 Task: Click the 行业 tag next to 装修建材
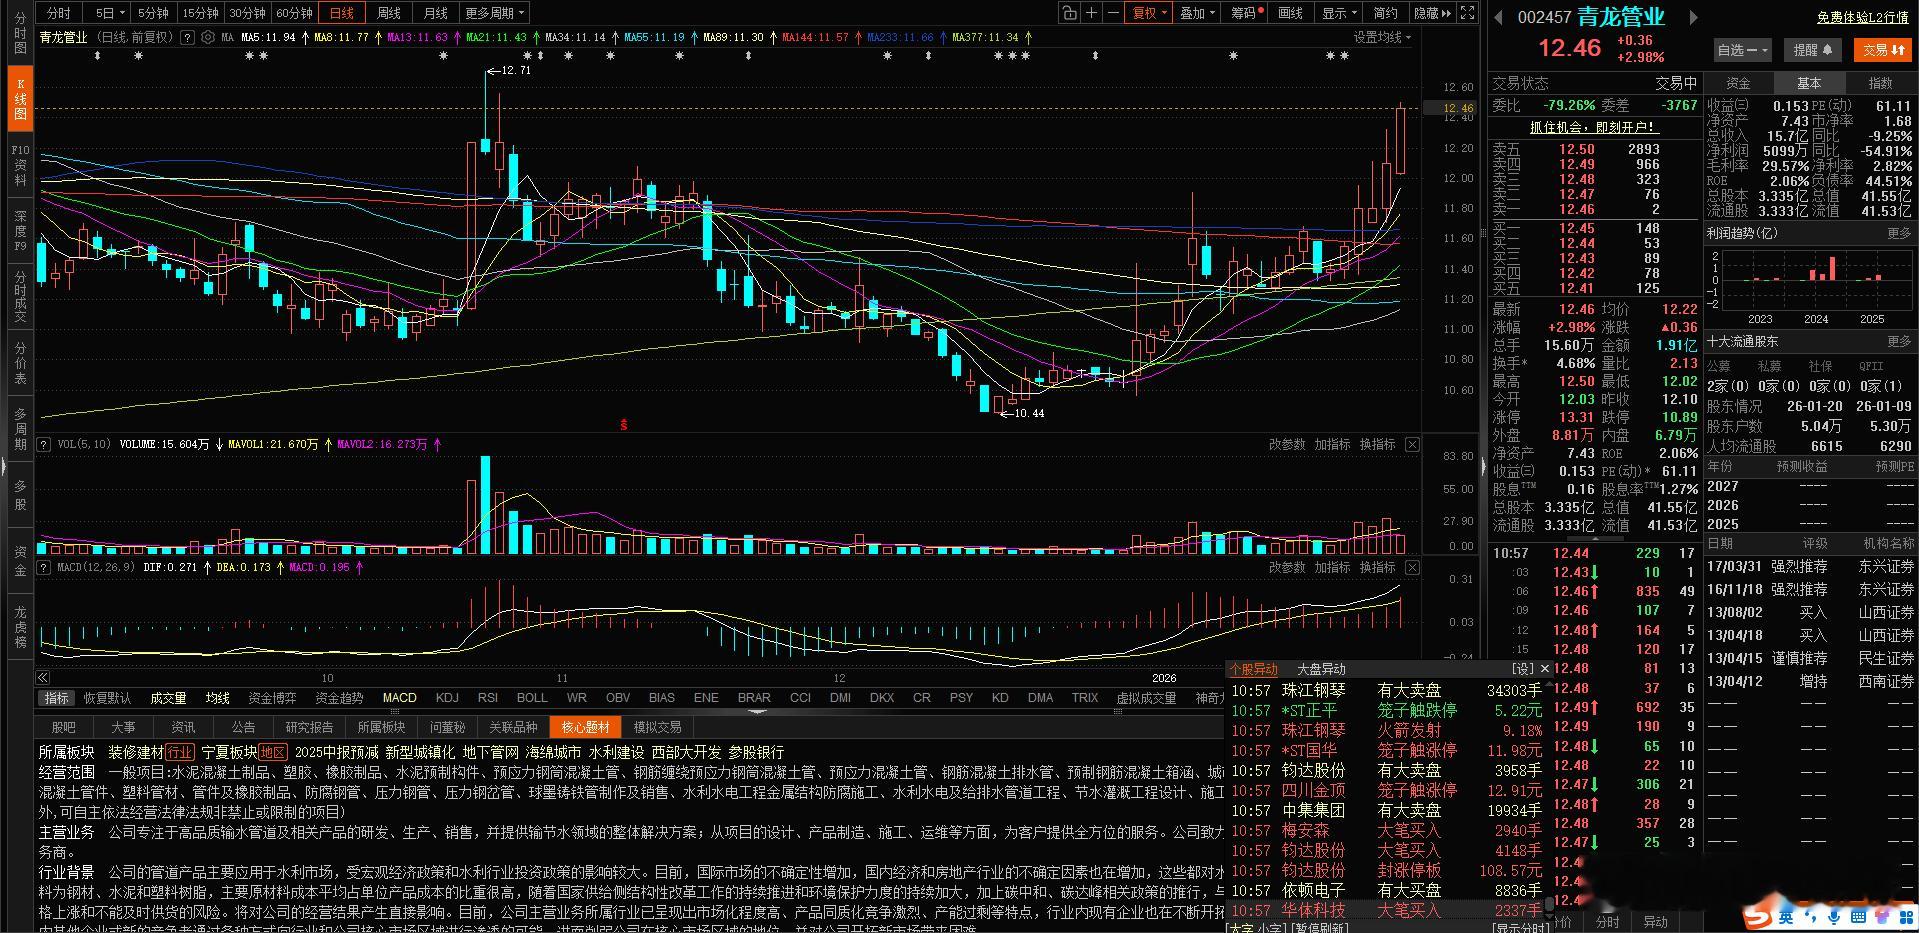[x=180, y=752]
